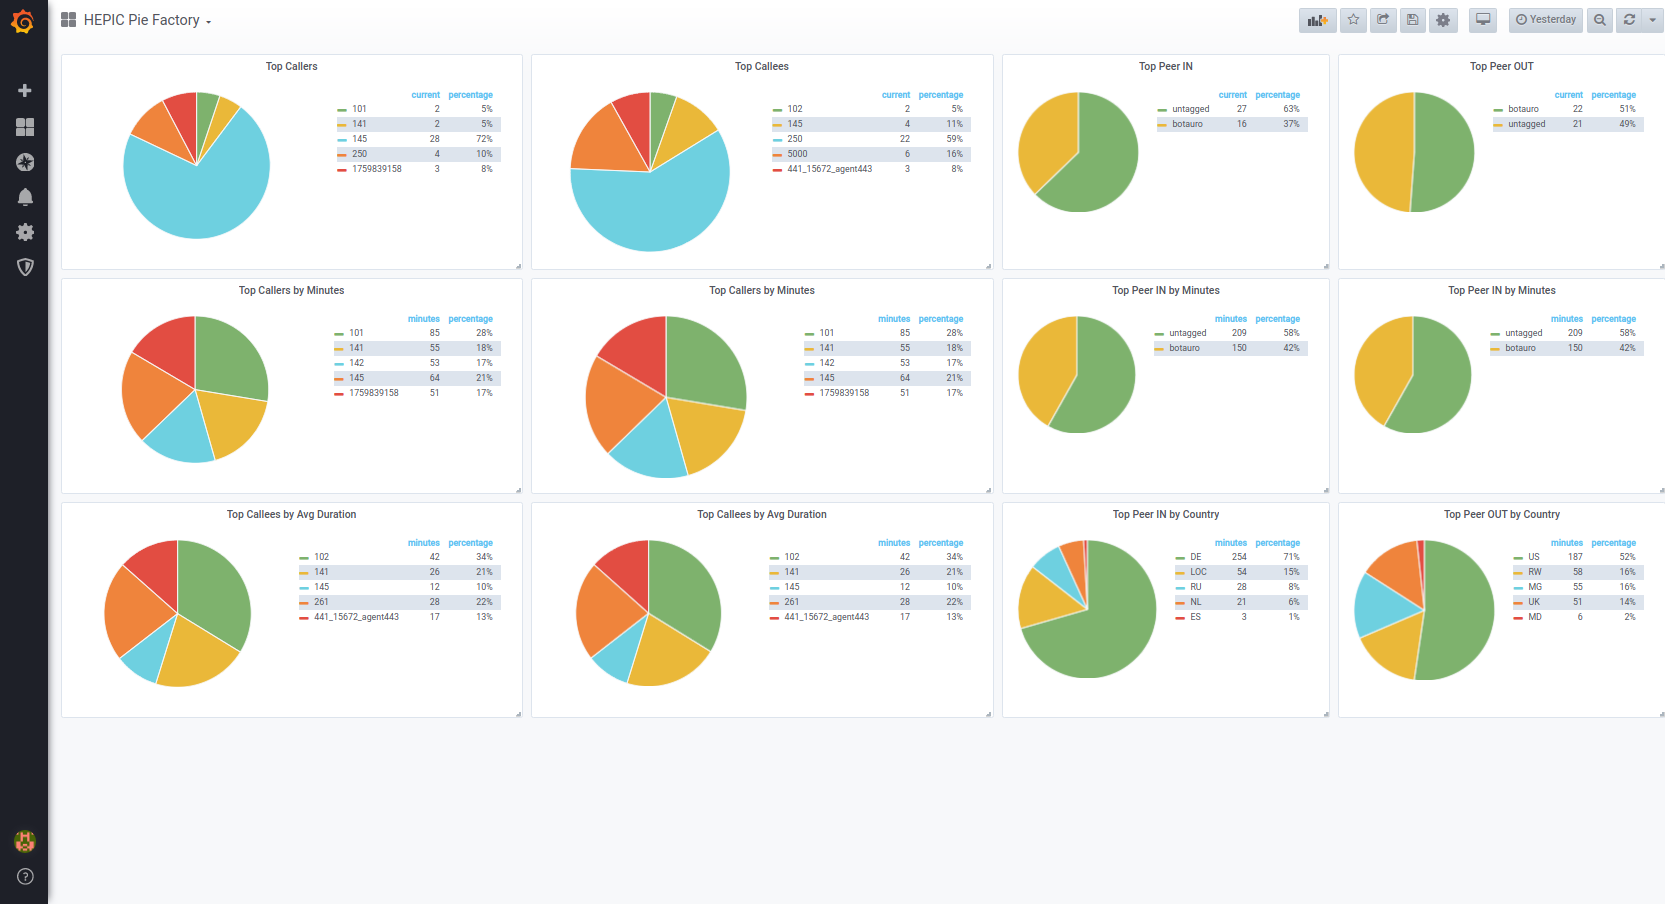Refresh the dashboard
This screenshot has width=1665, height=904.
[x=1629, y=20]
